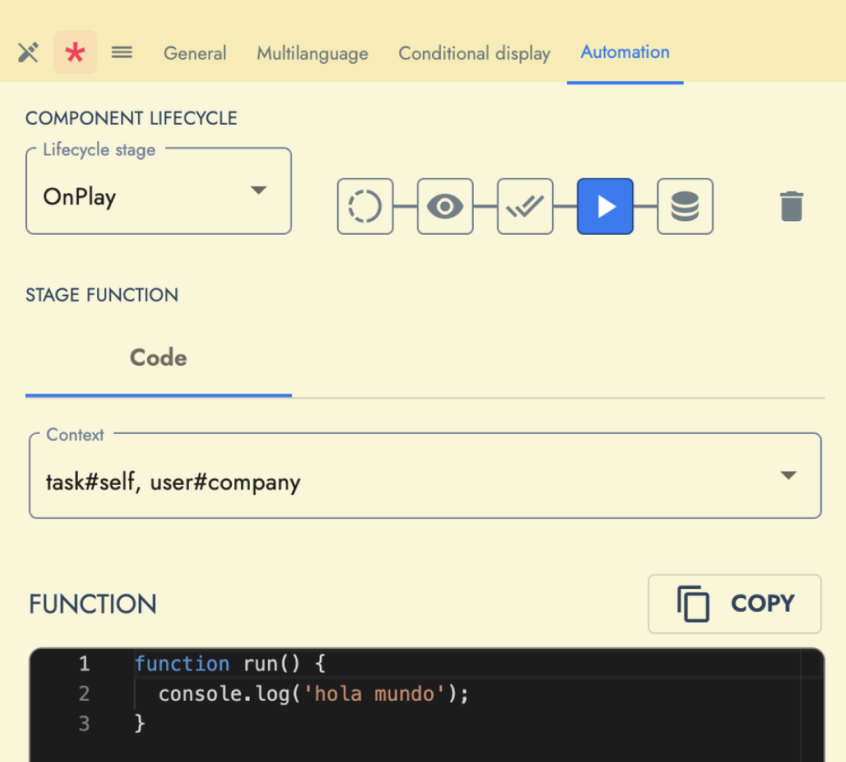Image resolution: width=846 pixels, height=762 pixels.
Task: Select the double-checkmark lifecycle stage icon
Action: point(524,205)
